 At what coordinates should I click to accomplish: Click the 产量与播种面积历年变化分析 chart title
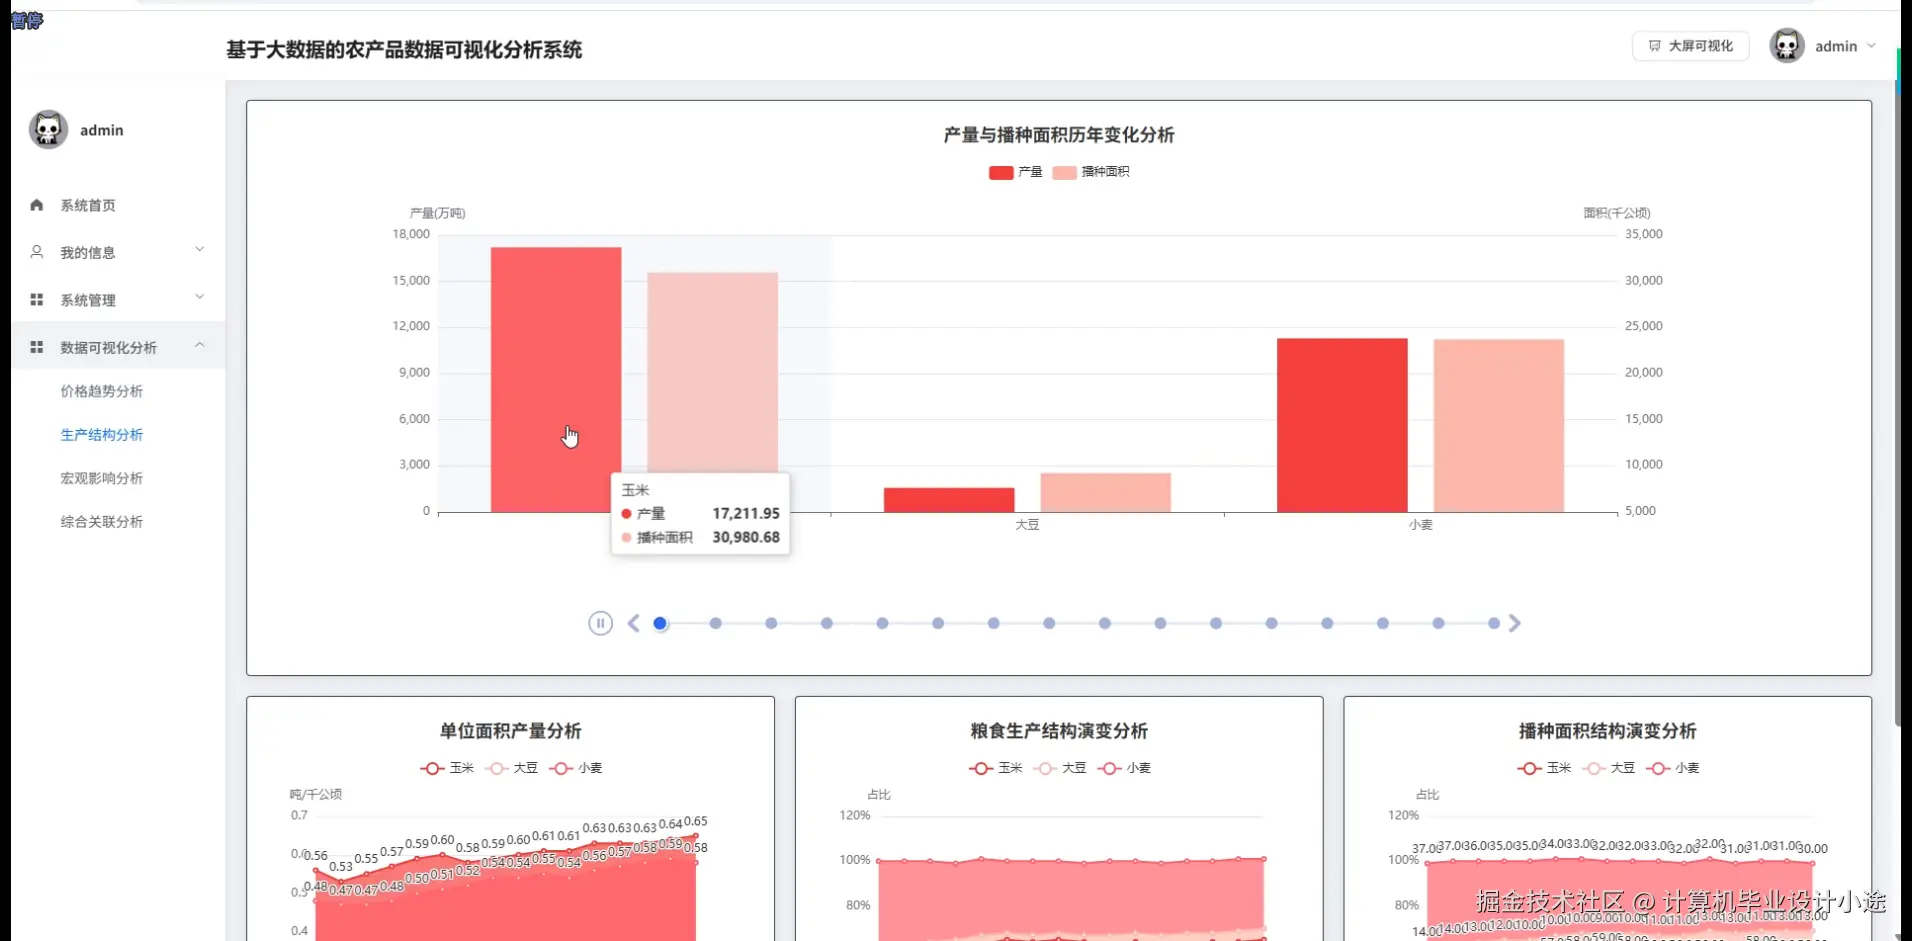pyautogui.click(x=1059, y=135)
